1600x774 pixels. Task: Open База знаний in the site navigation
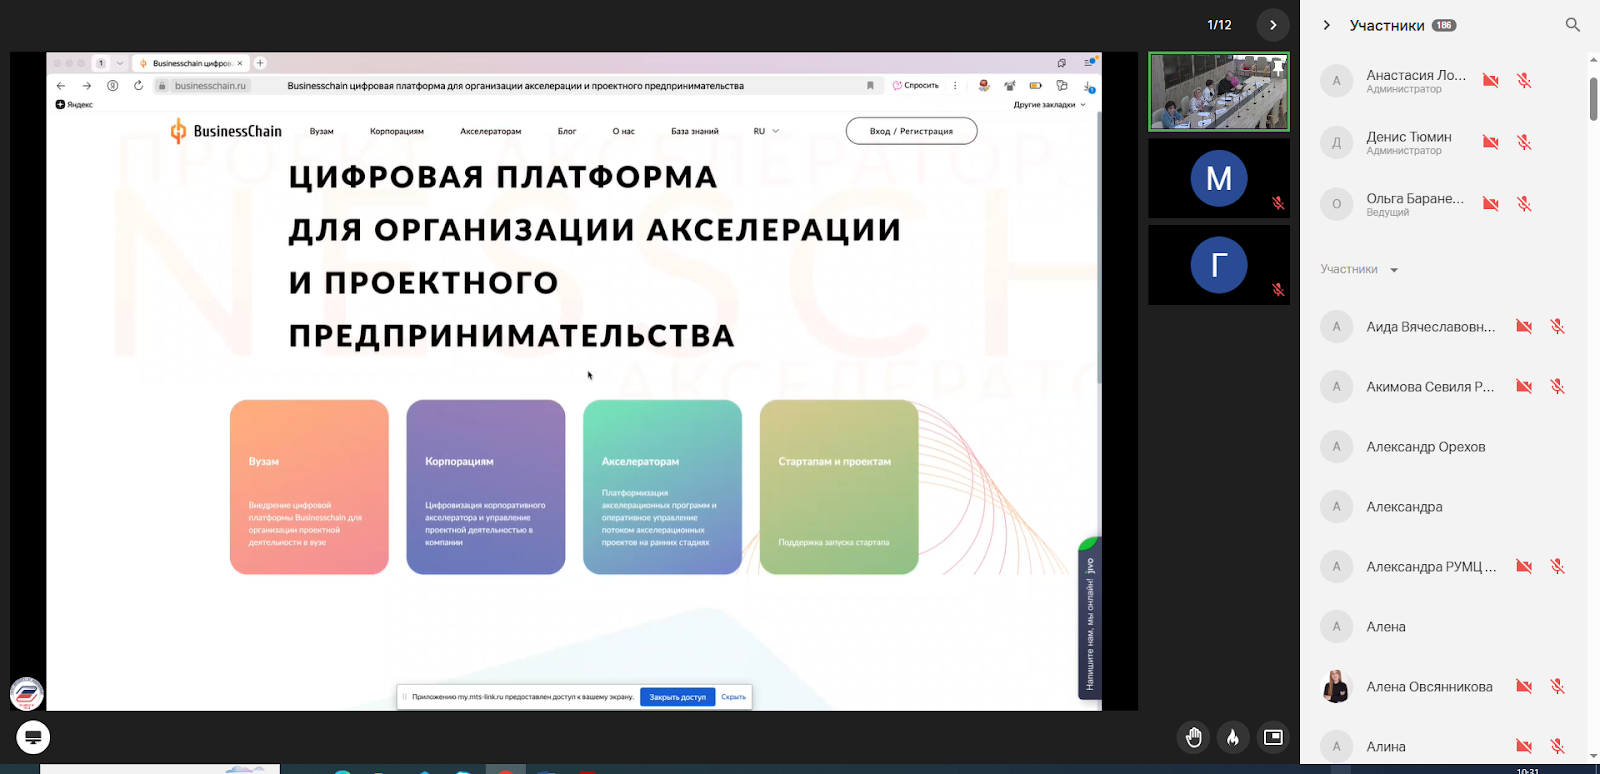694,131
